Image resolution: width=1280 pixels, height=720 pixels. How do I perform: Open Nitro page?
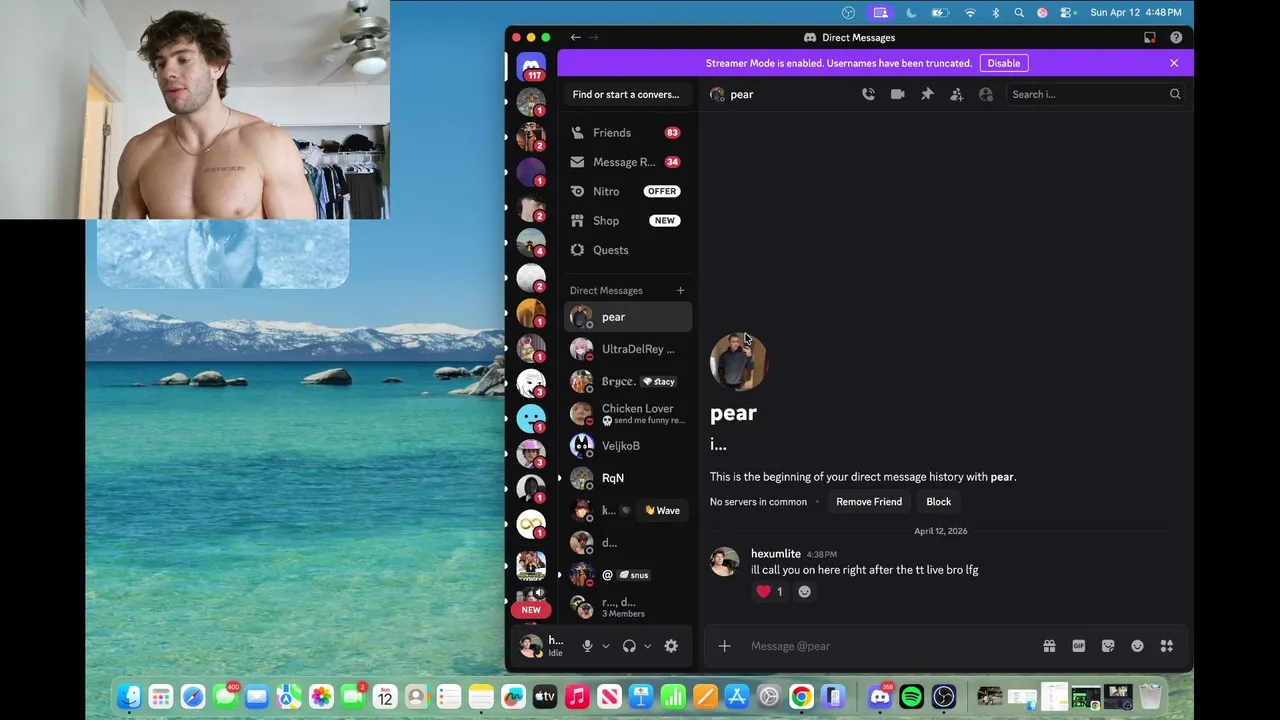click(627, 191)
